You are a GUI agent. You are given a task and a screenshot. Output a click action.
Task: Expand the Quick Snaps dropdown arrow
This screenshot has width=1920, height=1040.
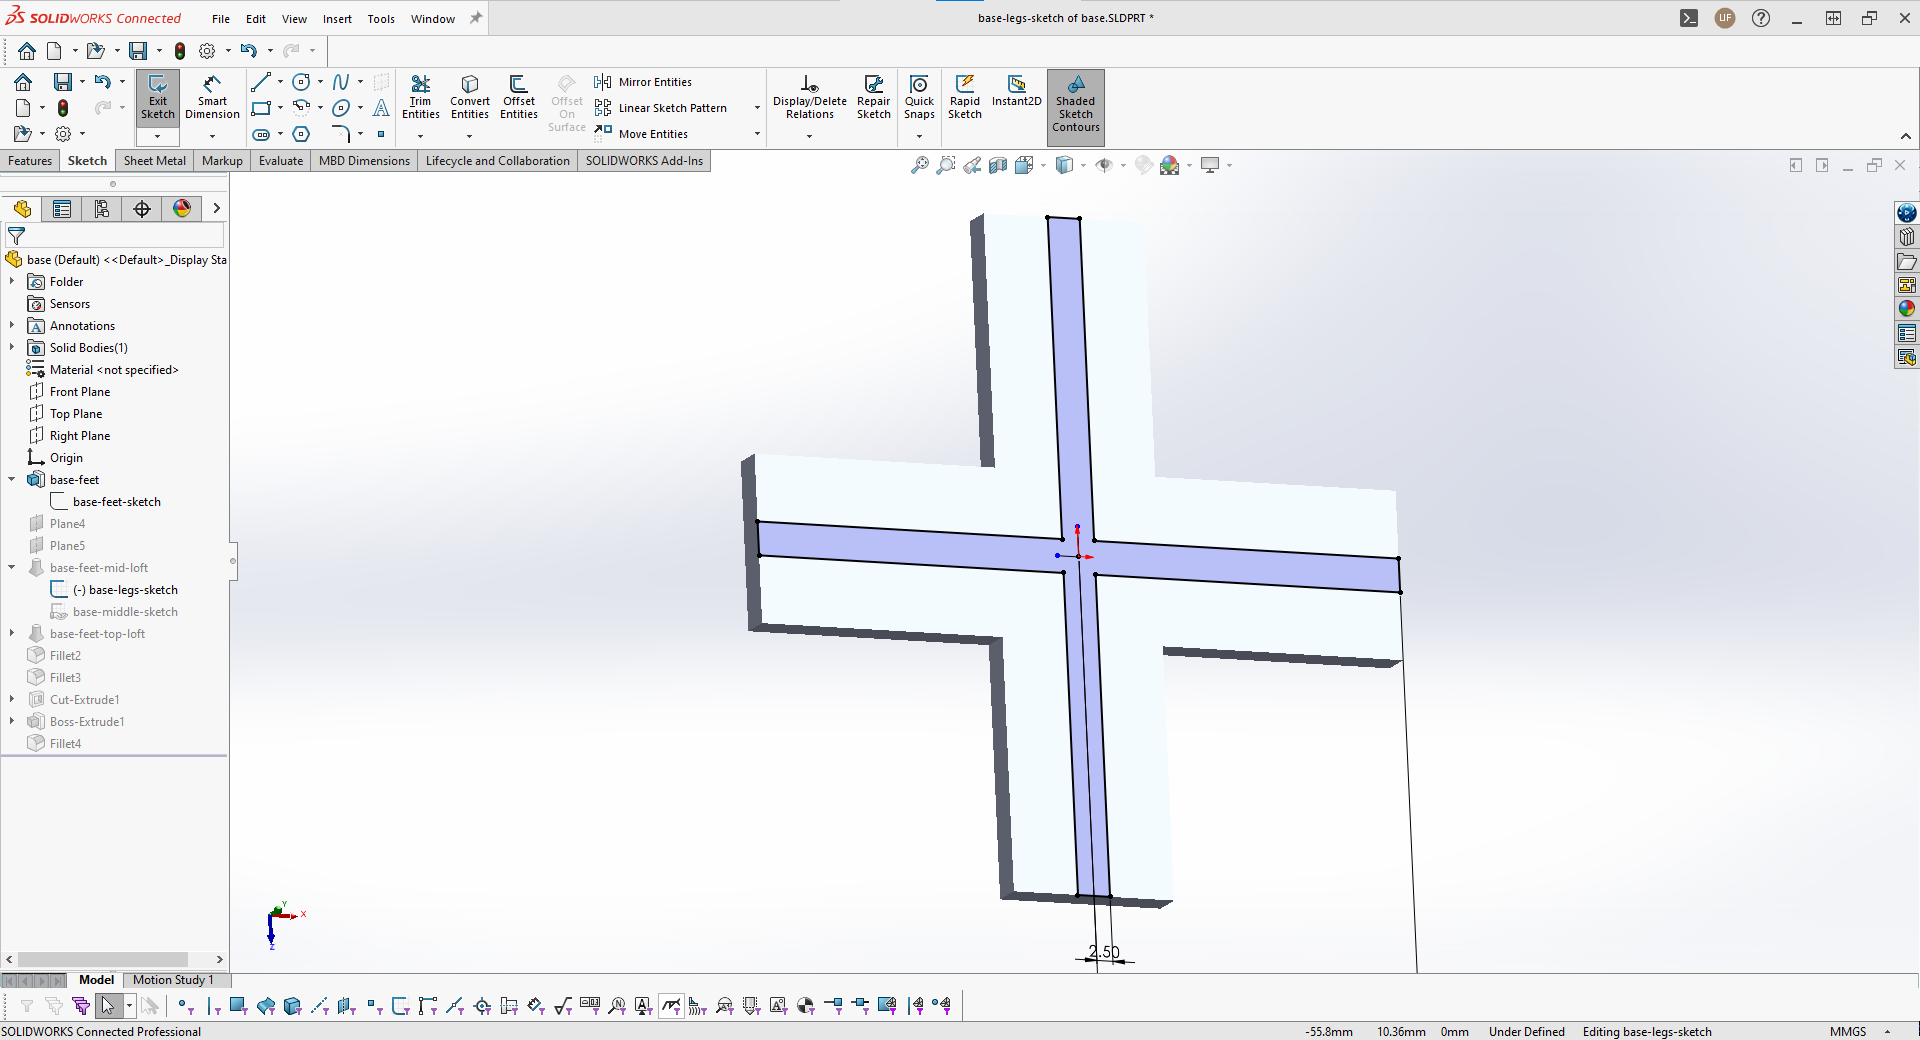[919, 136]
